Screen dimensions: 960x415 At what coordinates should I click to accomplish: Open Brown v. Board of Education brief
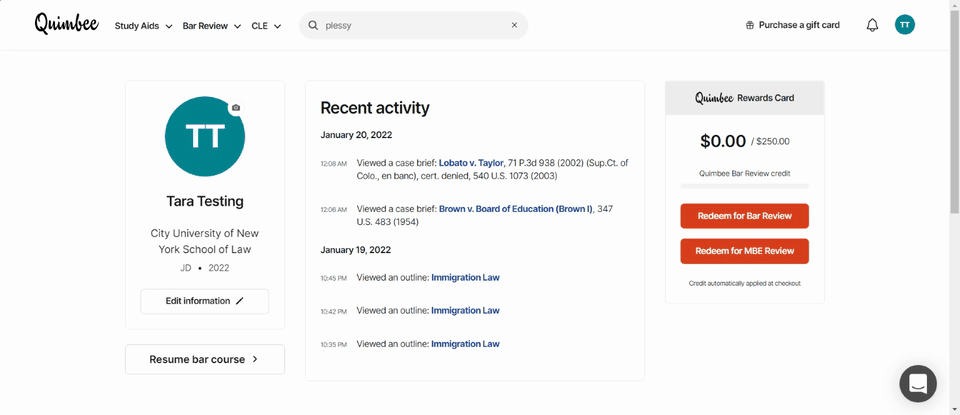click(x=516, y=209)
